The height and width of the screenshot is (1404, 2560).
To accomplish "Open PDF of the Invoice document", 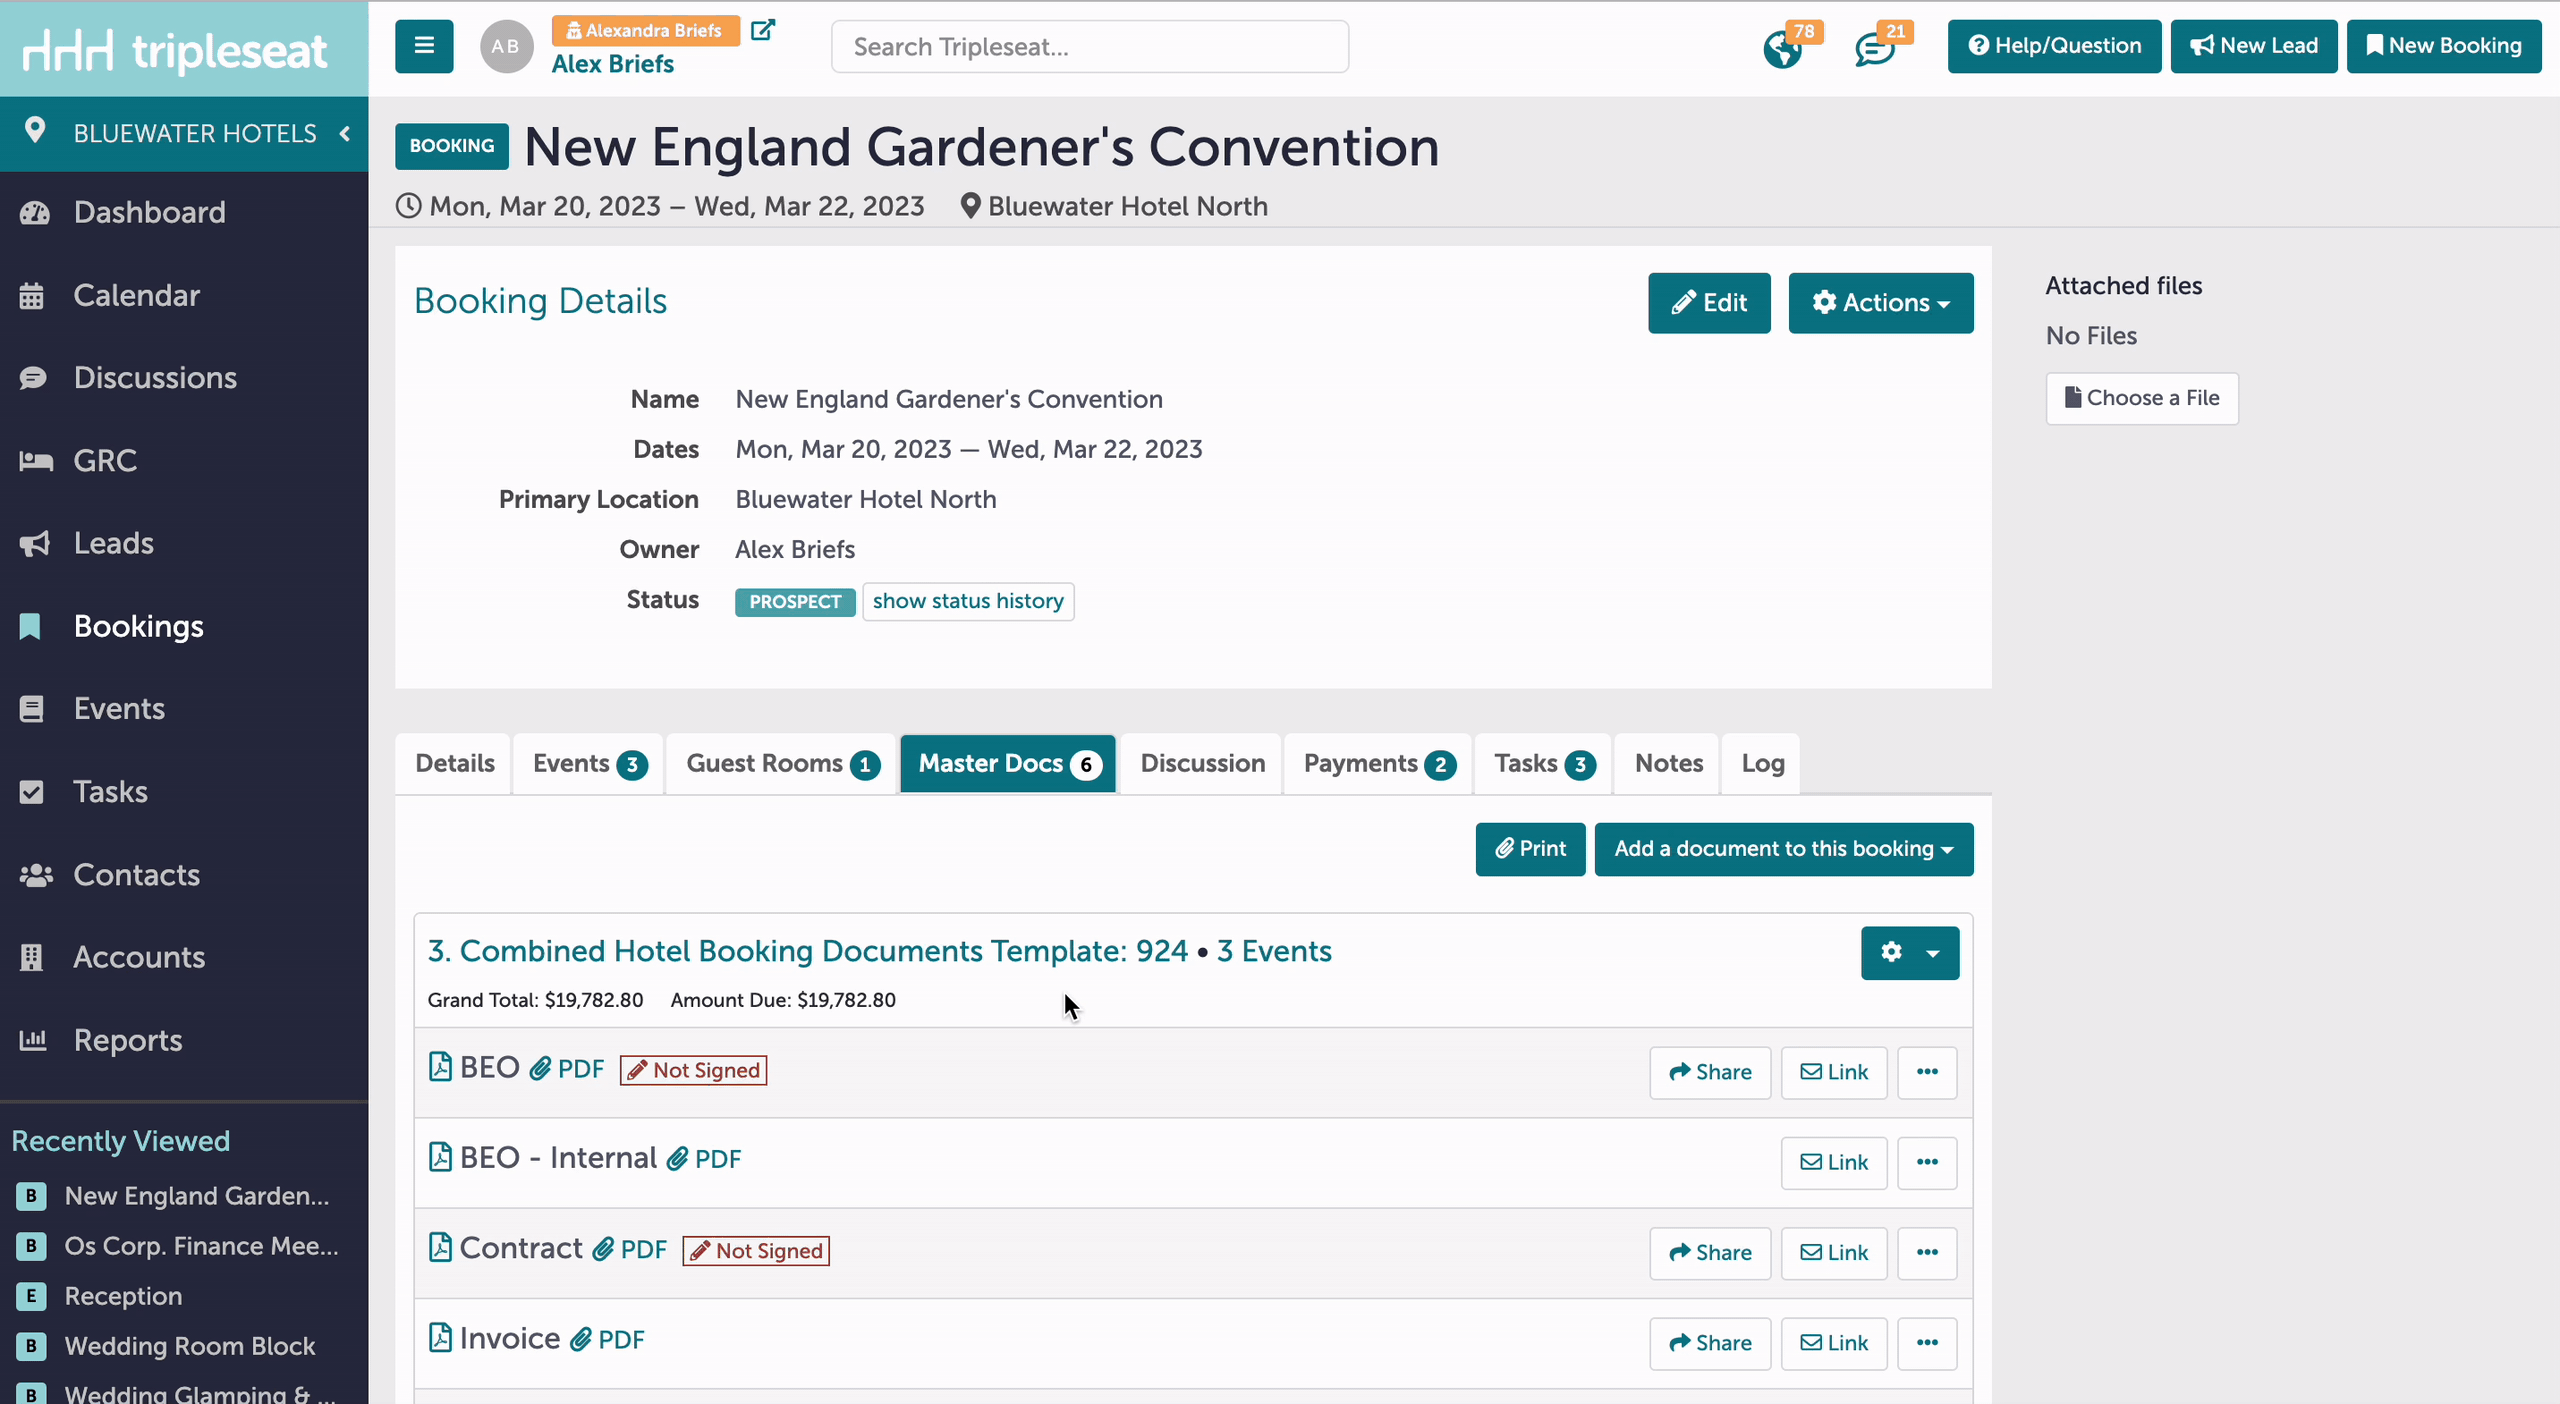I will (607, 1339).
